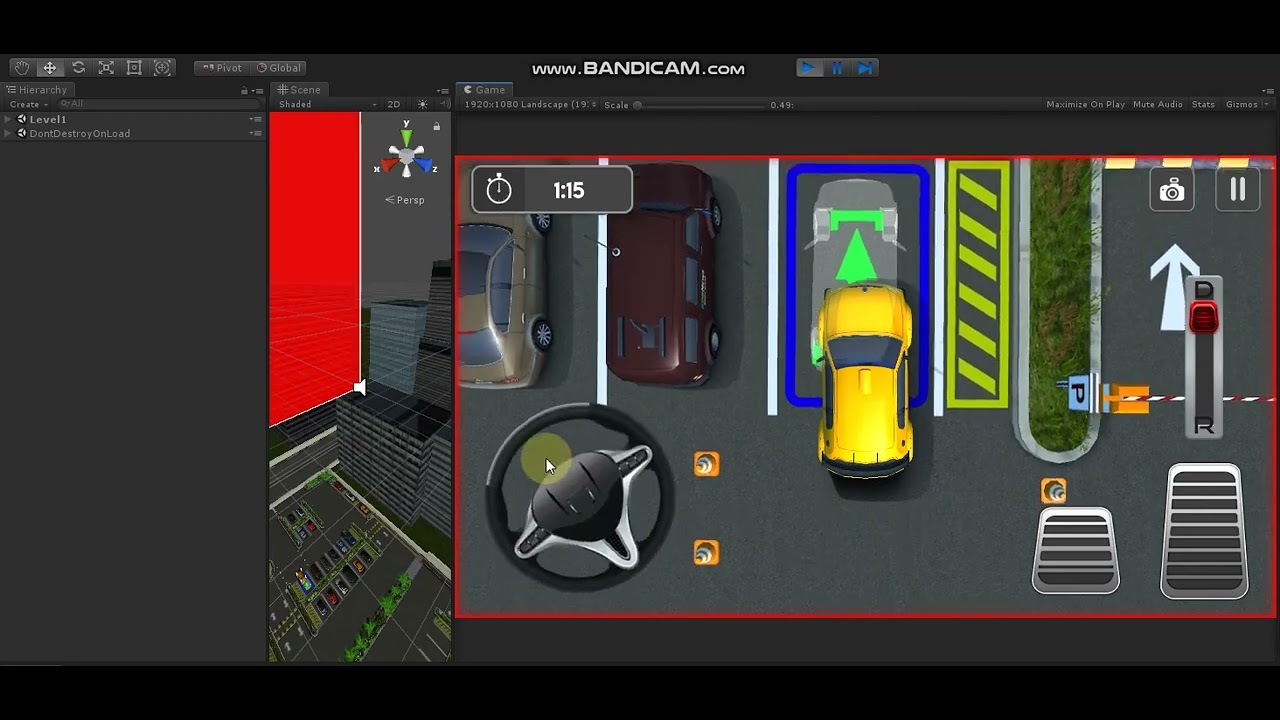Toggle Persp projection label in Scene view

pyautogui.click(x=406, y=200)
